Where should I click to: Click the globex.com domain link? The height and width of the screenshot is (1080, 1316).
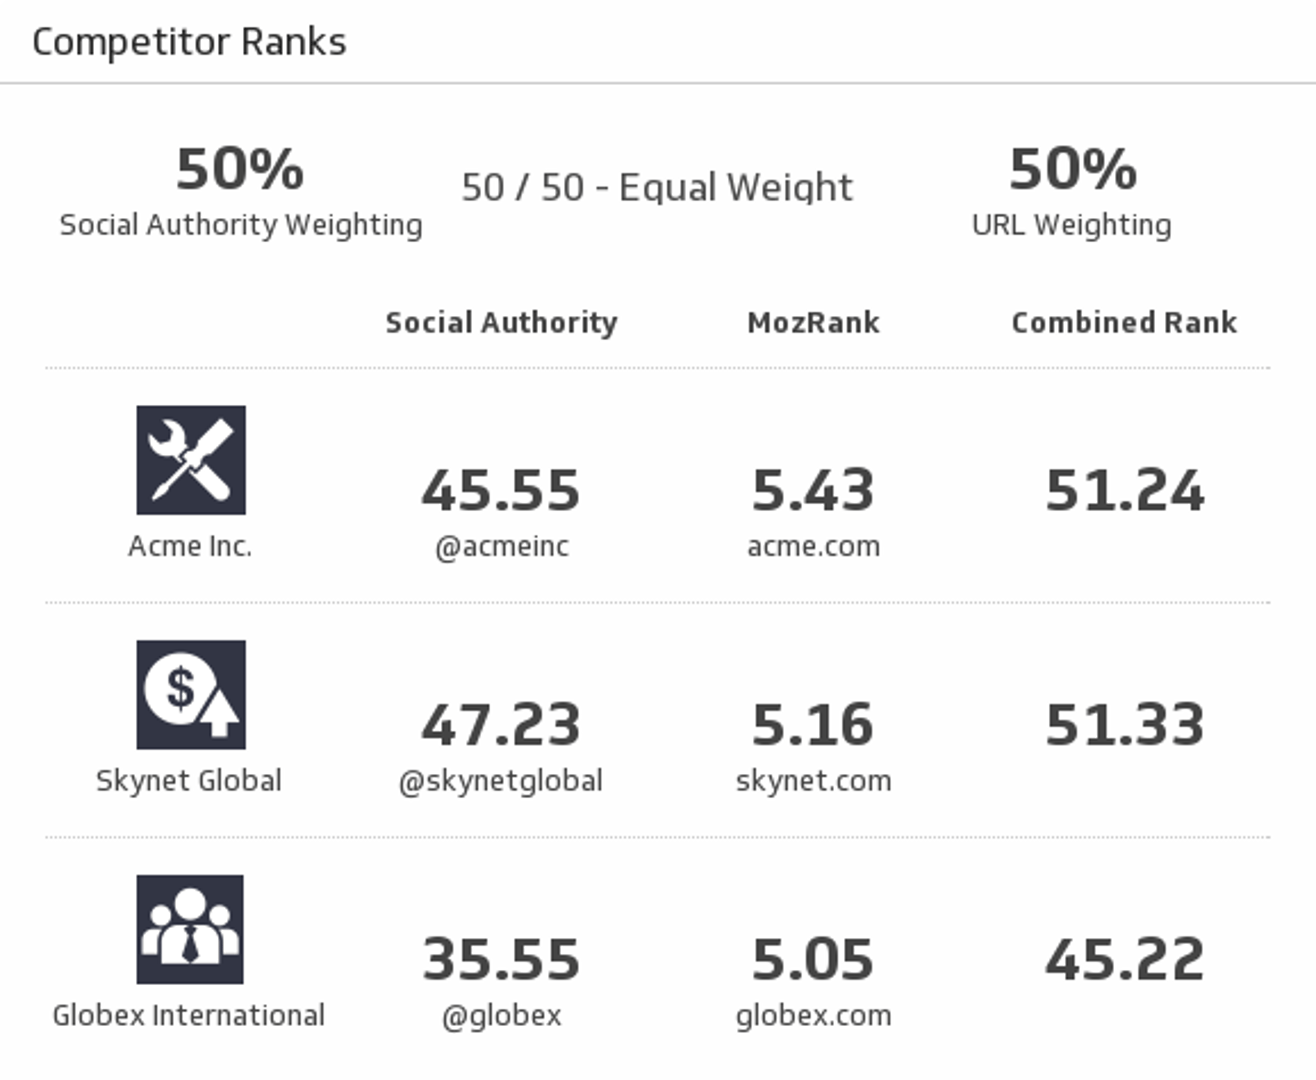(813, 1014)
